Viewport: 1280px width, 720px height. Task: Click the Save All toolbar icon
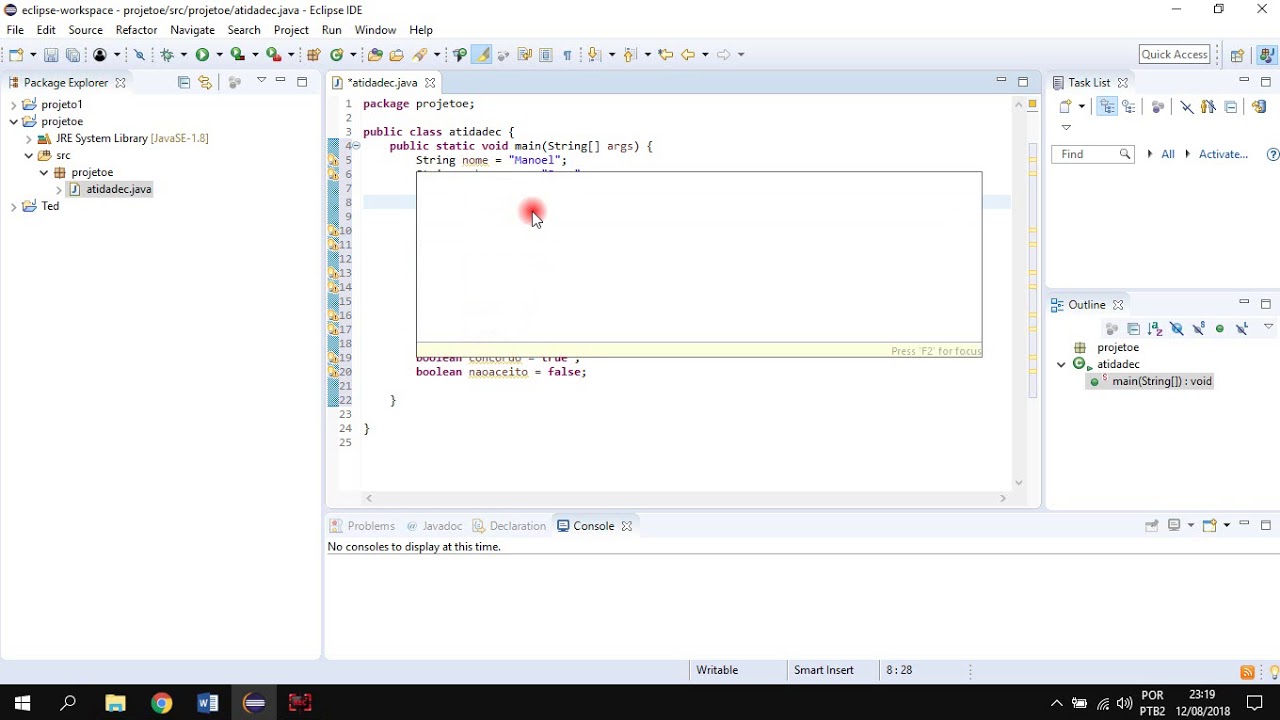(x=73, y=55)
